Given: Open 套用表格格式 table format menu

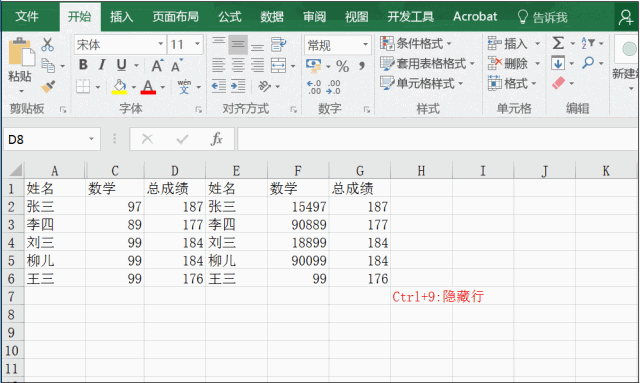Looking at the screenshot, I should click(x=427, y=63).
